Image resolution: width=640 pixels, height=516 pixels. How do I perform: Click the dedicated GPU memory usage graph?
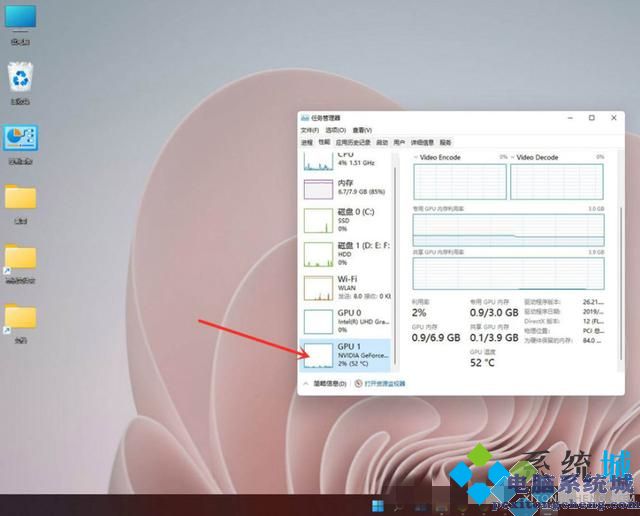coord(509,230)
